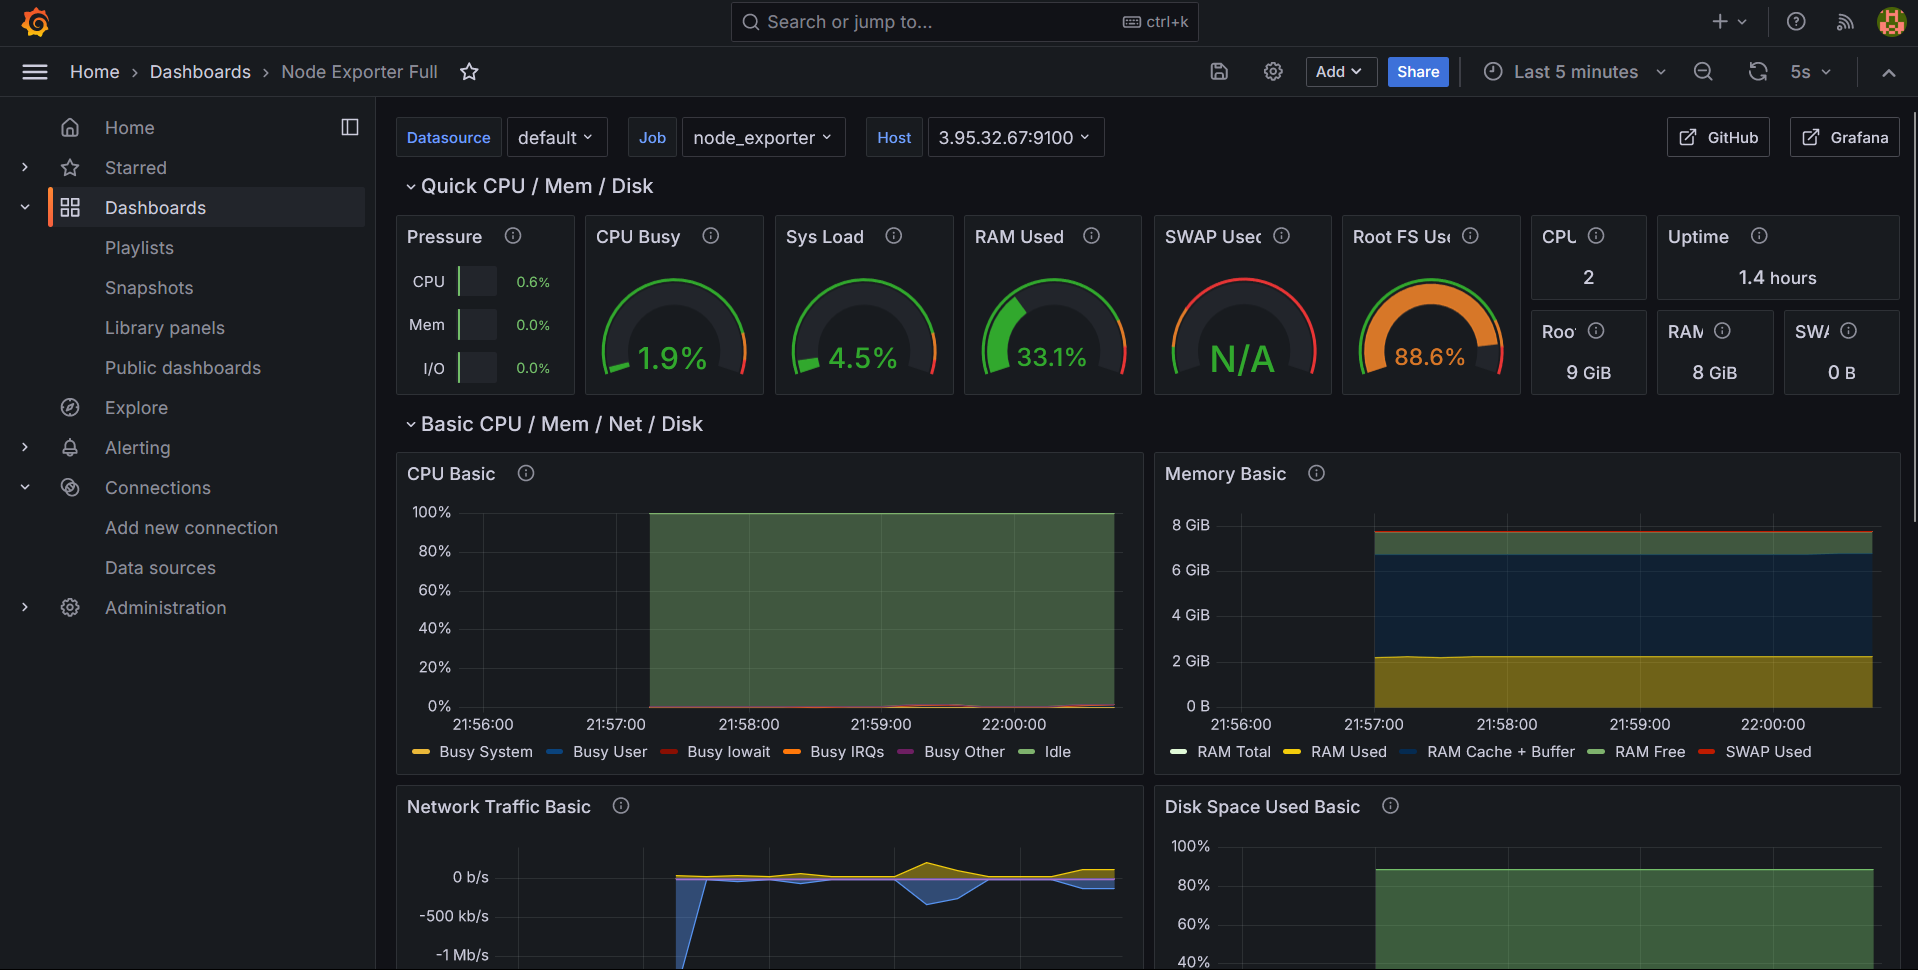Open the Datasource default dropdown

556,137
